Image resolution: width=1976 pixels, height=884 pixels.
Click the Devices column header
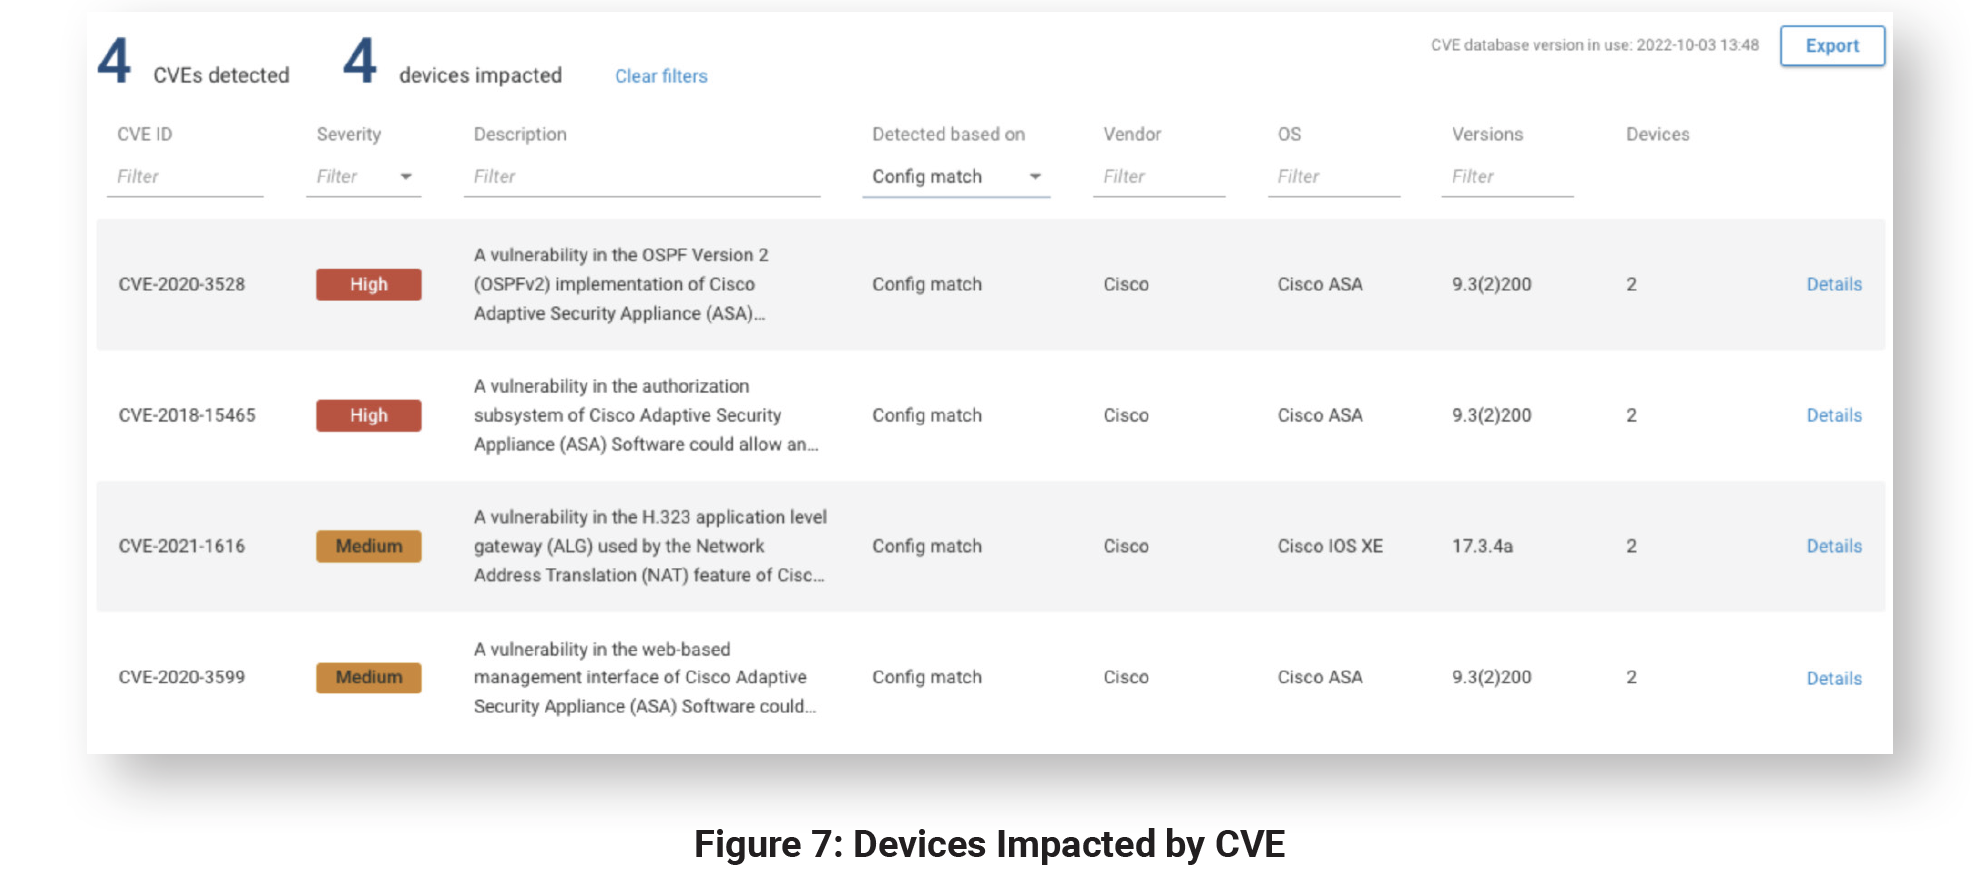pyautogui.click(x=1657, y=134)
